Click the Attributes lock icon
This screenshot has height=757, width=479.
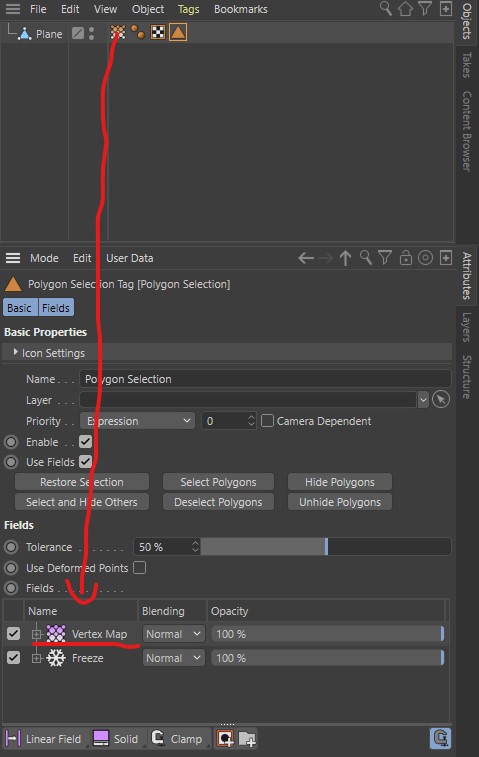405,258
